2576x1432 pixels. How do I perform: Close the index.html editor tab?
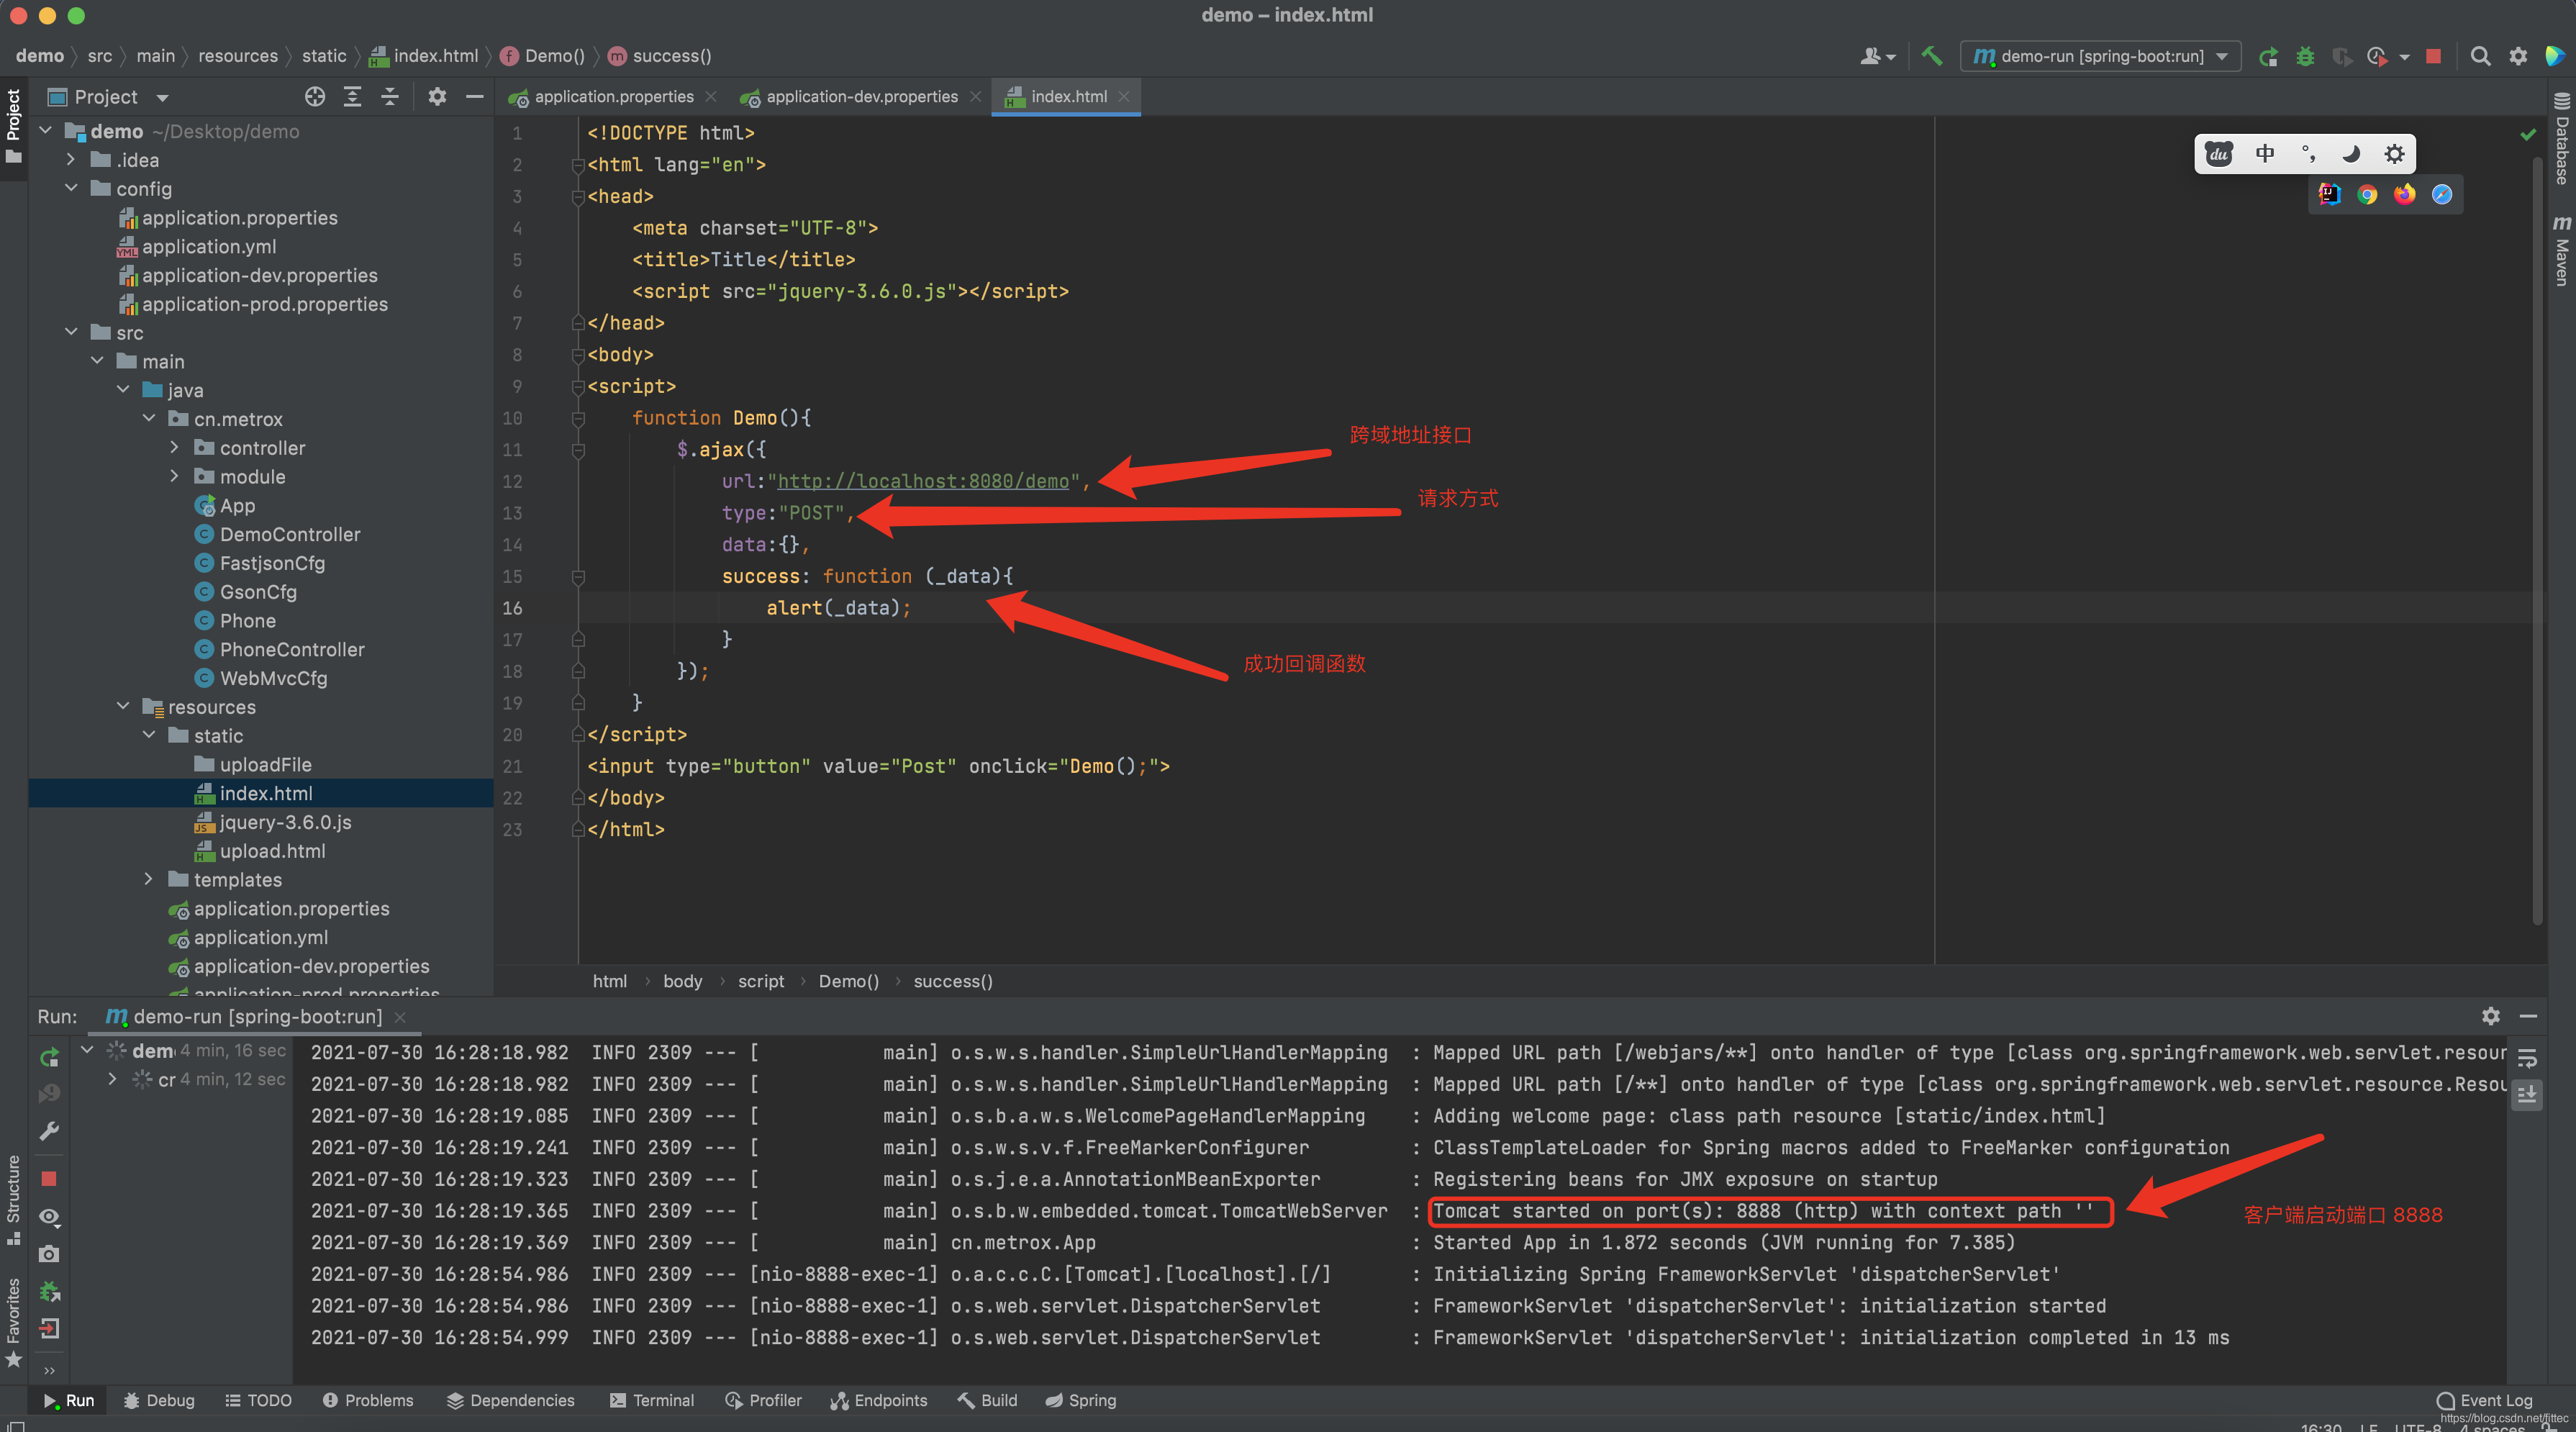click(x=1124, y=96)
